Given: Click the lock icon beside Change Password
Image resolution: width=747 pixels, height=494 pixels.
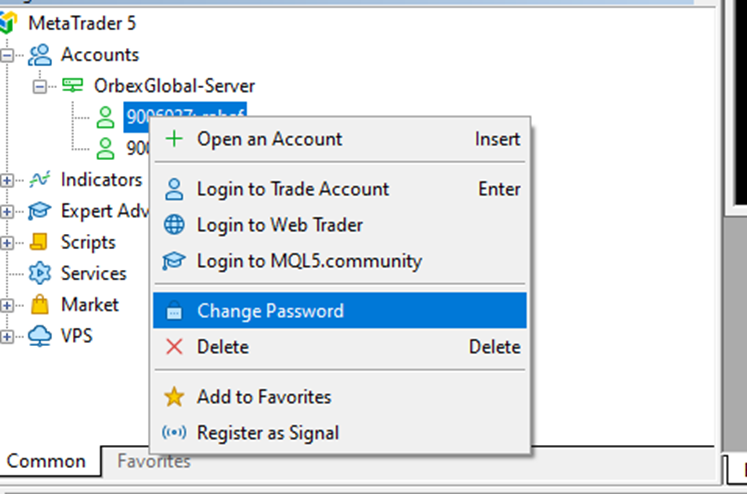Looking at the screenshot, I should [x=174, y=310].
